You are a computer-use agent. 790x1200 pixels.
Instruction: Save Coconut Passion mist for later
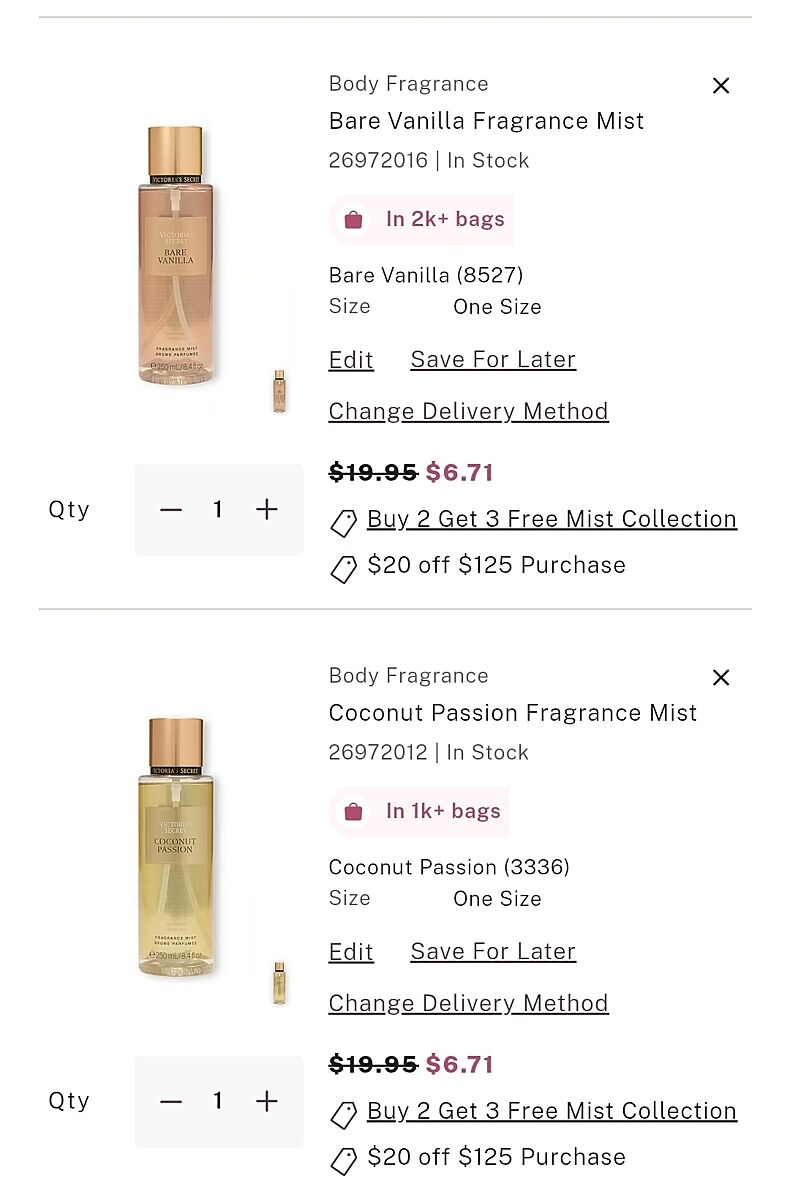click(493, 952)
